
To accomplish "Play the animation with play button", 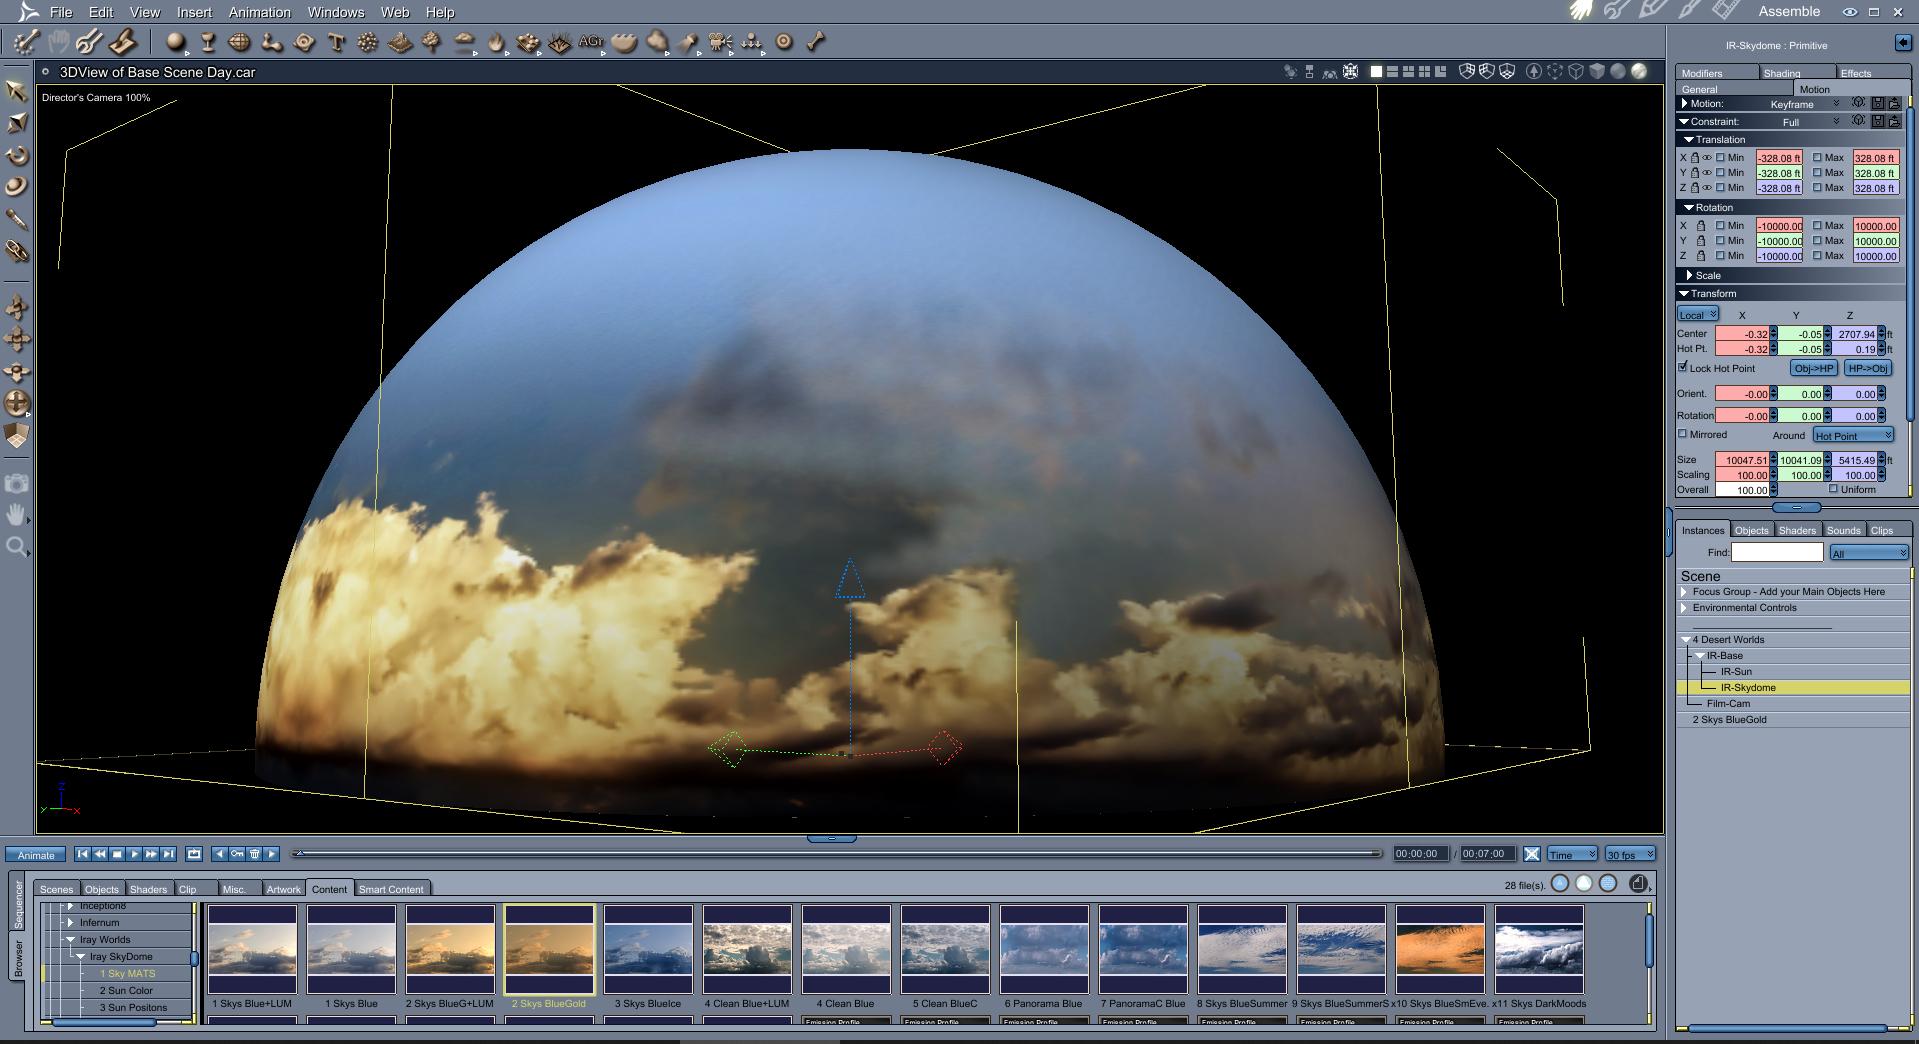I will 134,854.
